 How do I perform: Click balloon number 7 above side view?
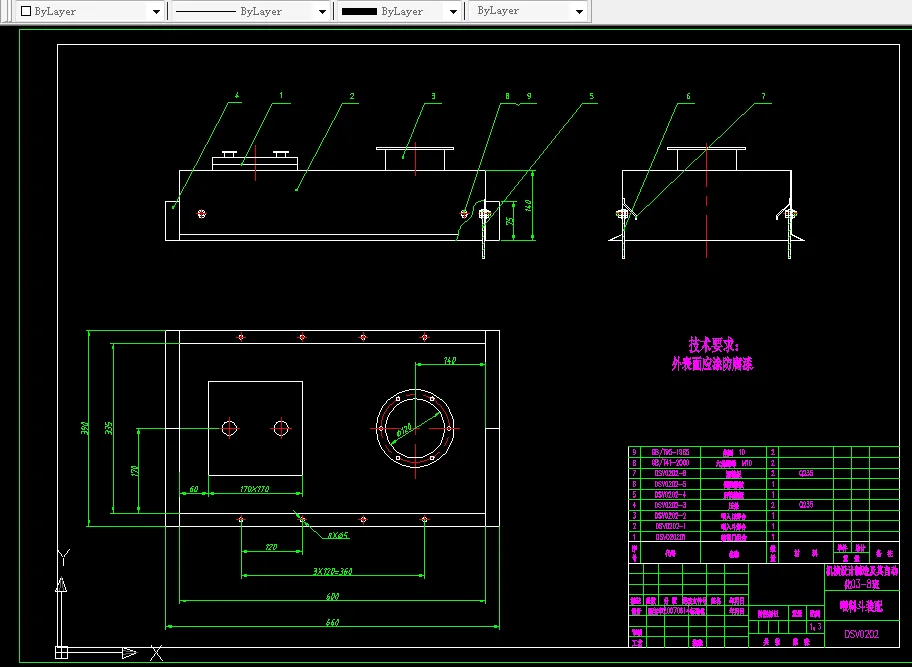763,96
